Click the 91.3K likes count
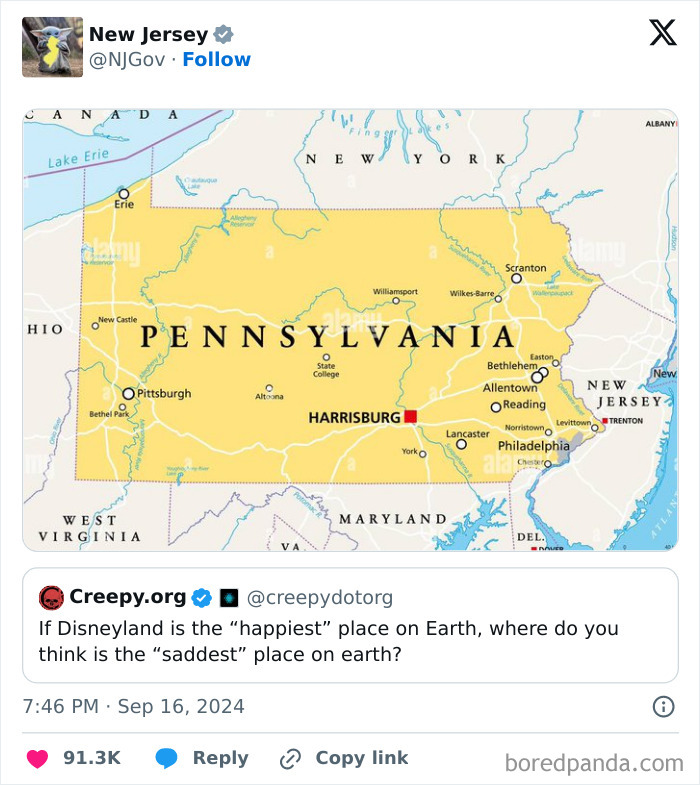700x785 pixels. (92, 758)
